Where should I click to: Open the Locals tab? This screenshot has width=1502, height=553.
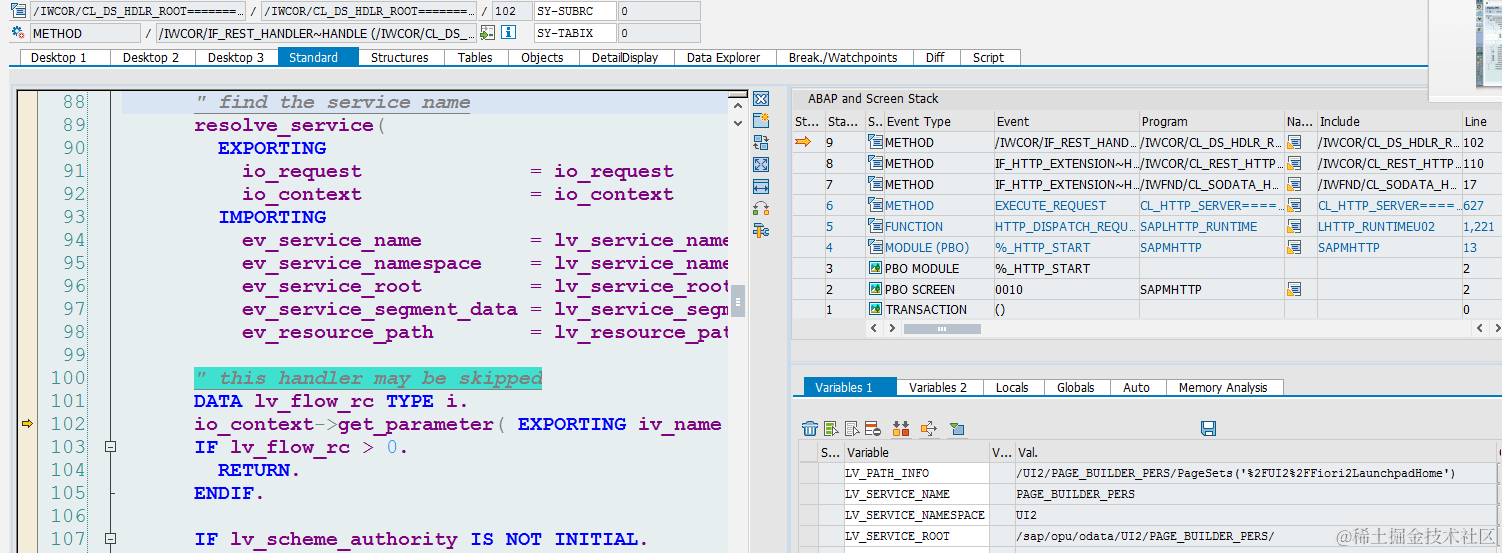1012,387
